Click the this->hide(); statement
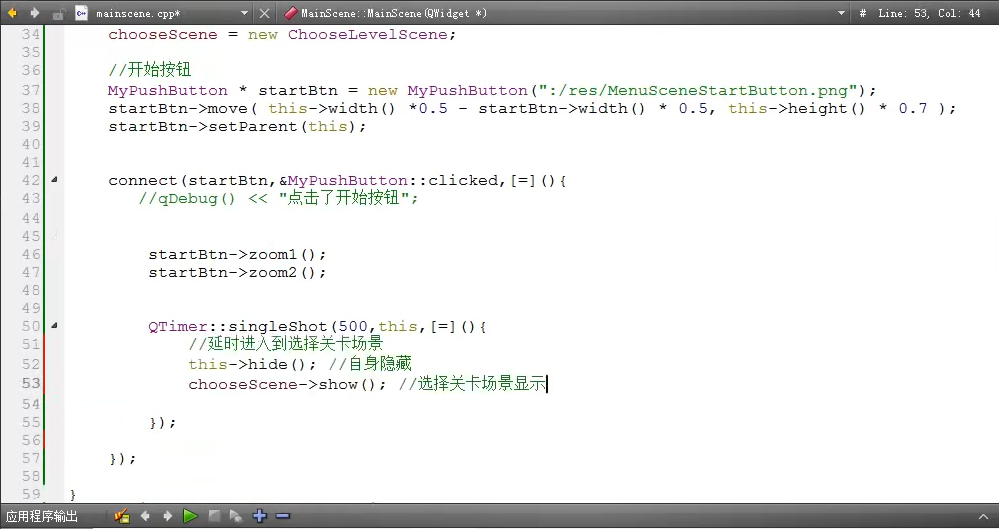Image resolution: width=999 pixels, height=529 pixels. pyautogui.click(x=252, y=364)
